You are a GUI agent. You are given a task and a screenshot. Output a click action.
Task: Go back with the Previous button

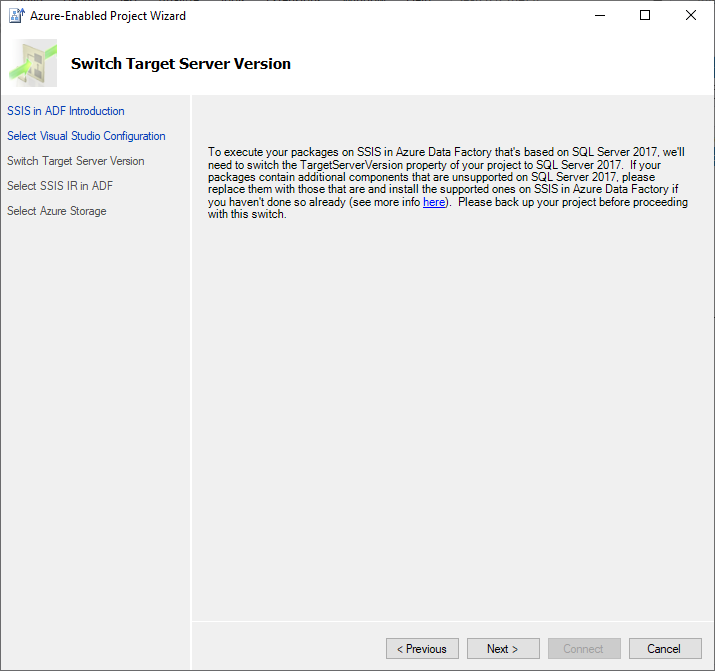pyautogui.click(x=422, y=648)
